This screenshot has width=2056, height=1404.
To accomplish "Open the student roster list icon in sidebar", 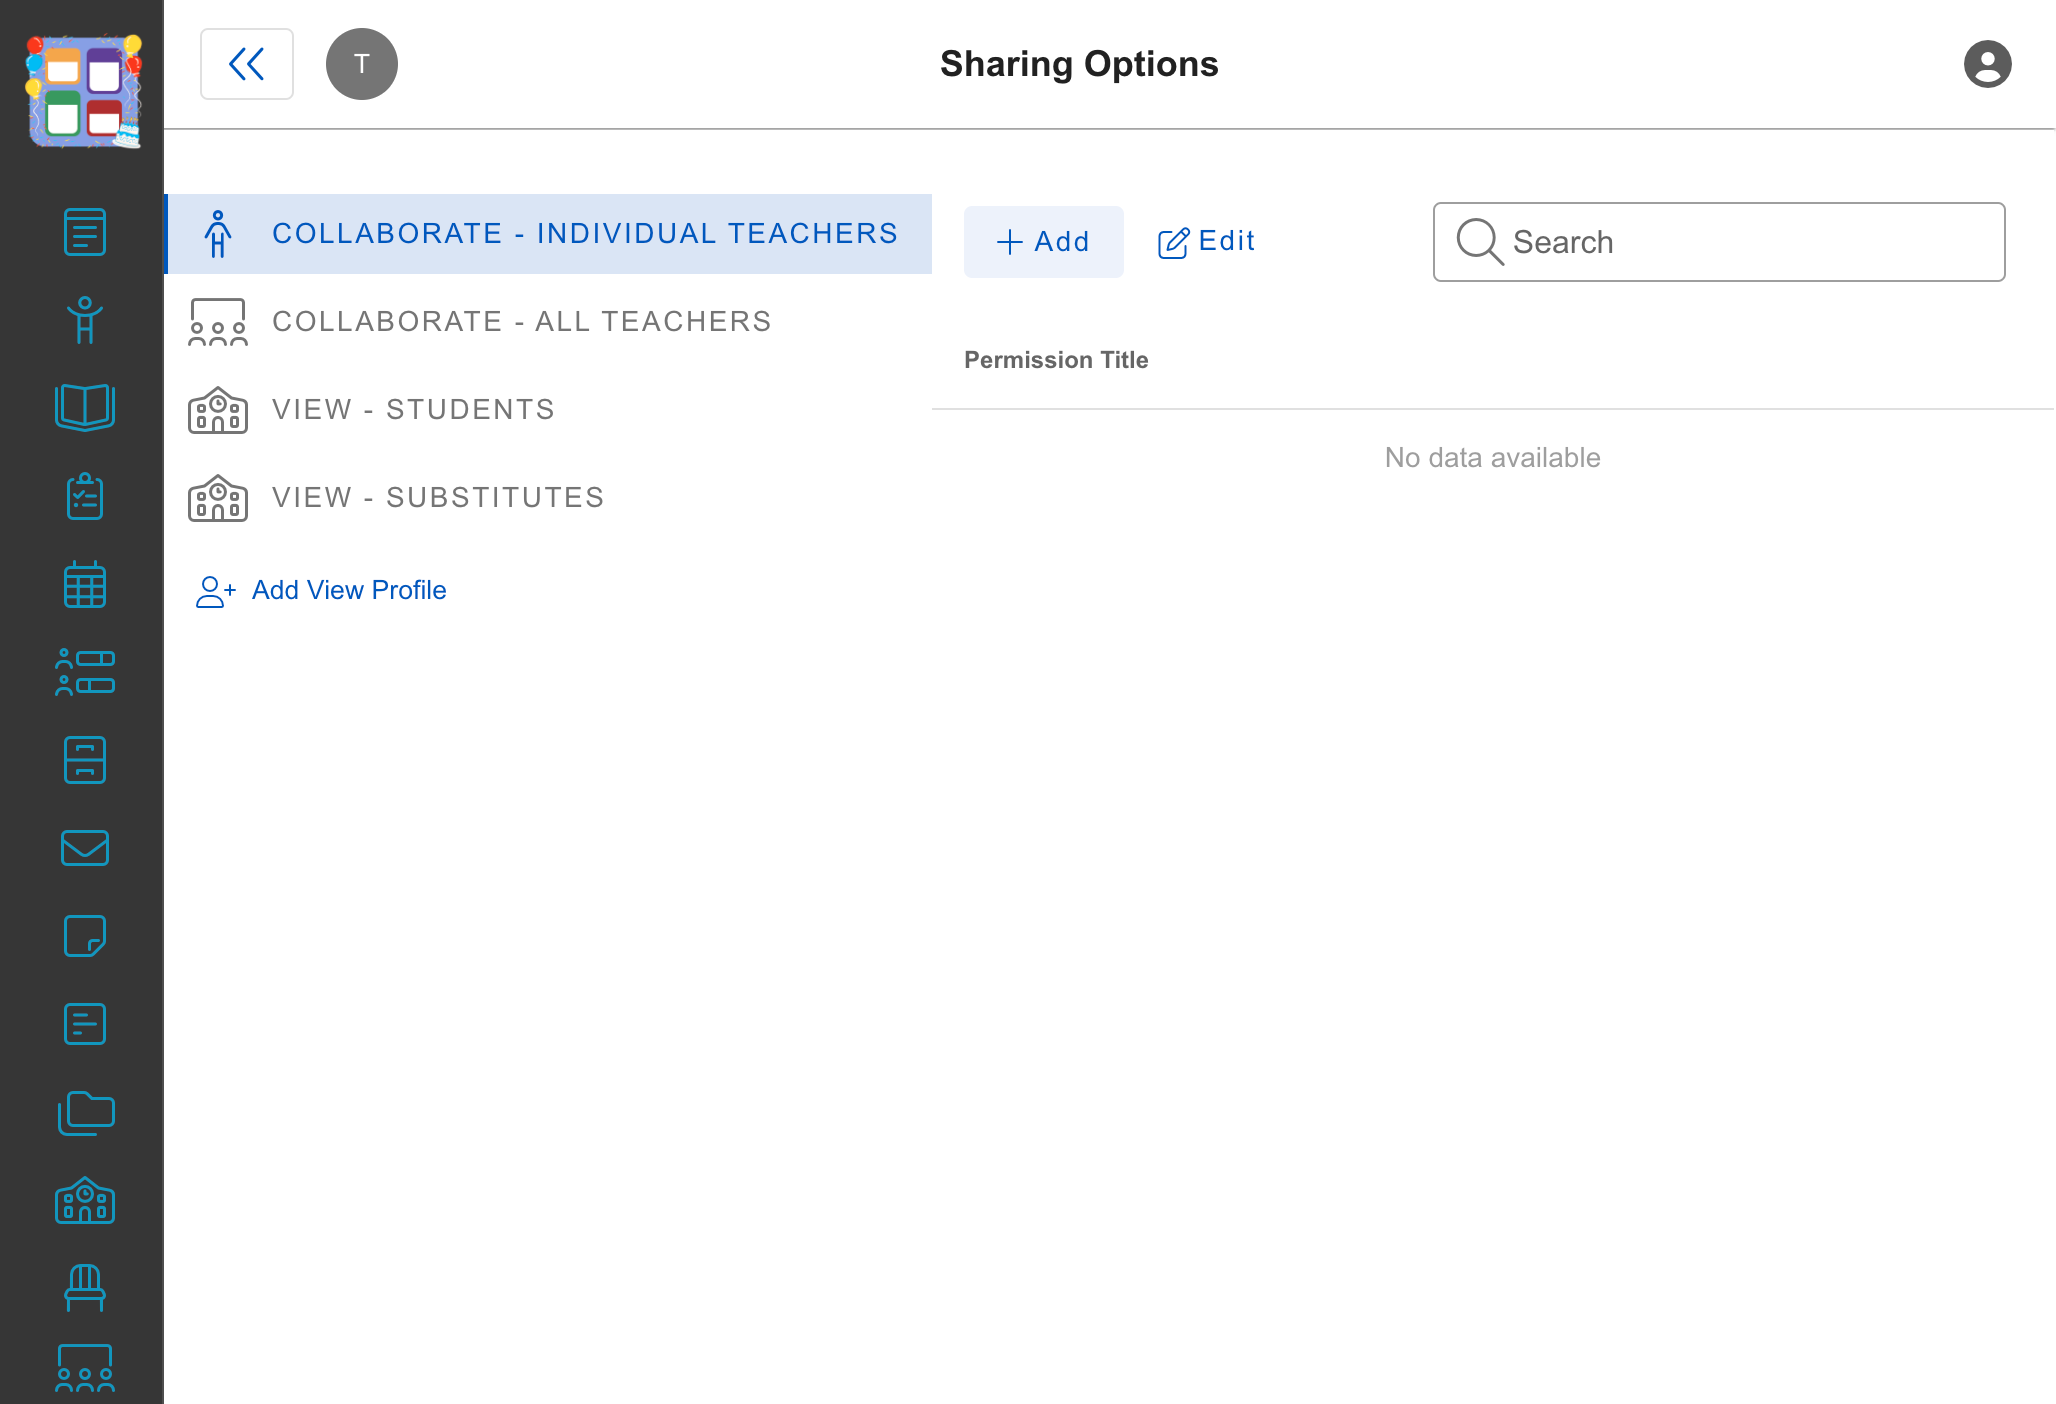I will click(85, 672).
